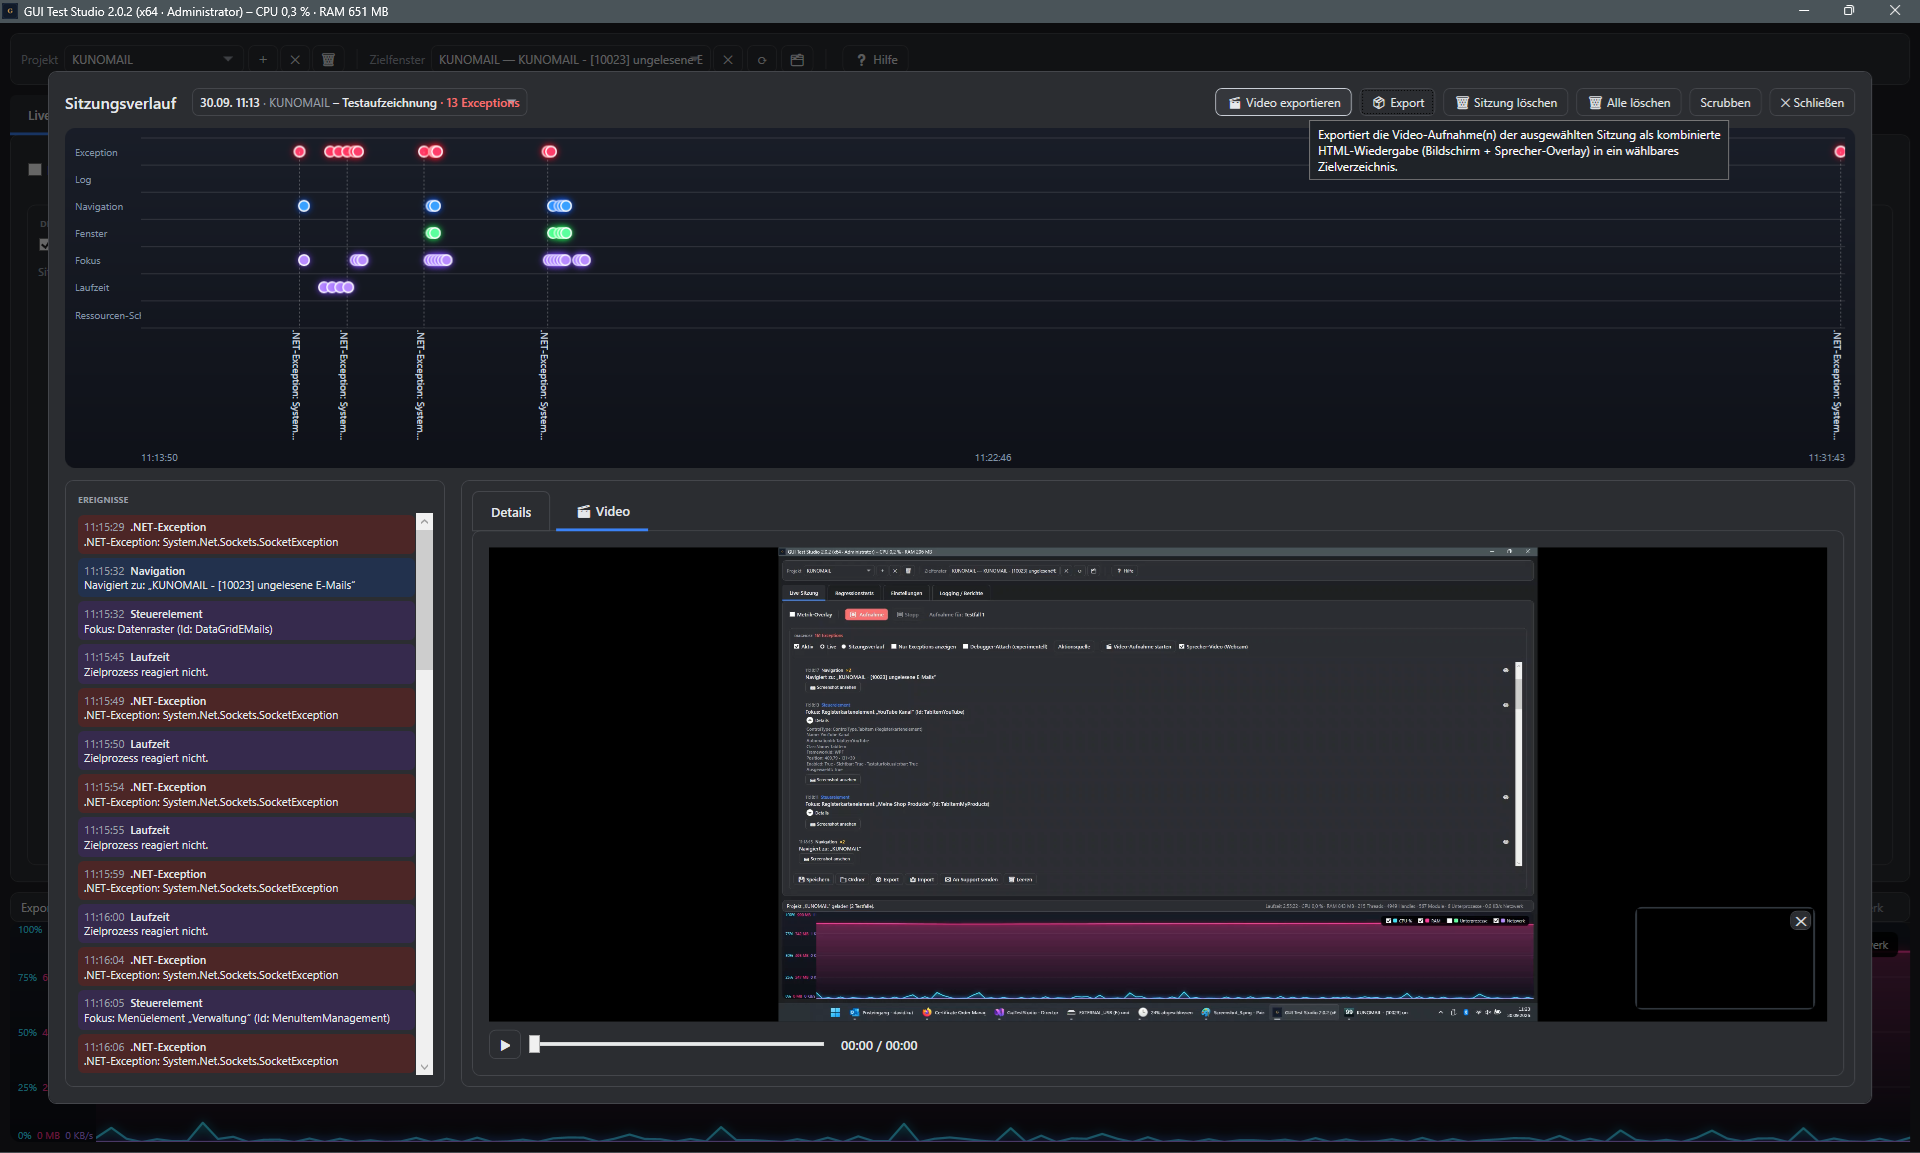1920x1153 pixels.
Task: Click Alle löschen to delete all sessions
Action: click(x=1628, y=103)
